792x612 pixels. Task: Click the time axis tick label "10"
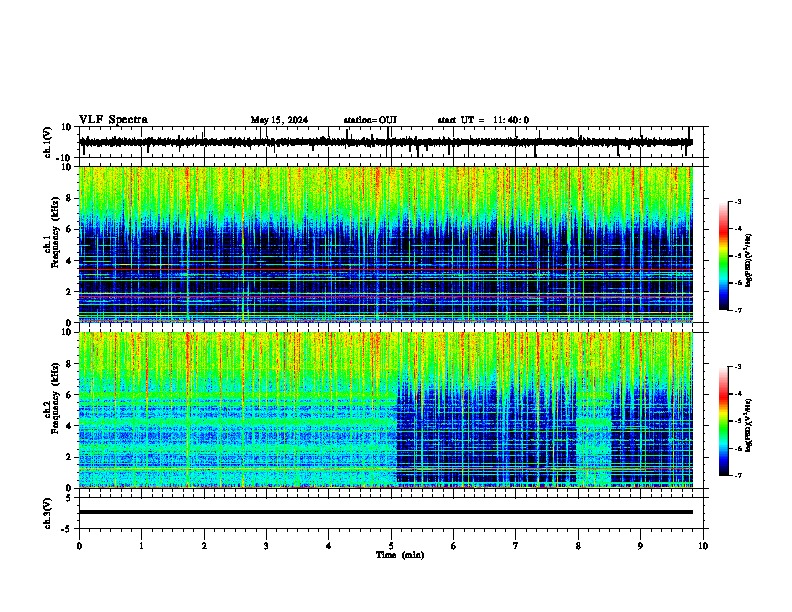coord(703,546)
